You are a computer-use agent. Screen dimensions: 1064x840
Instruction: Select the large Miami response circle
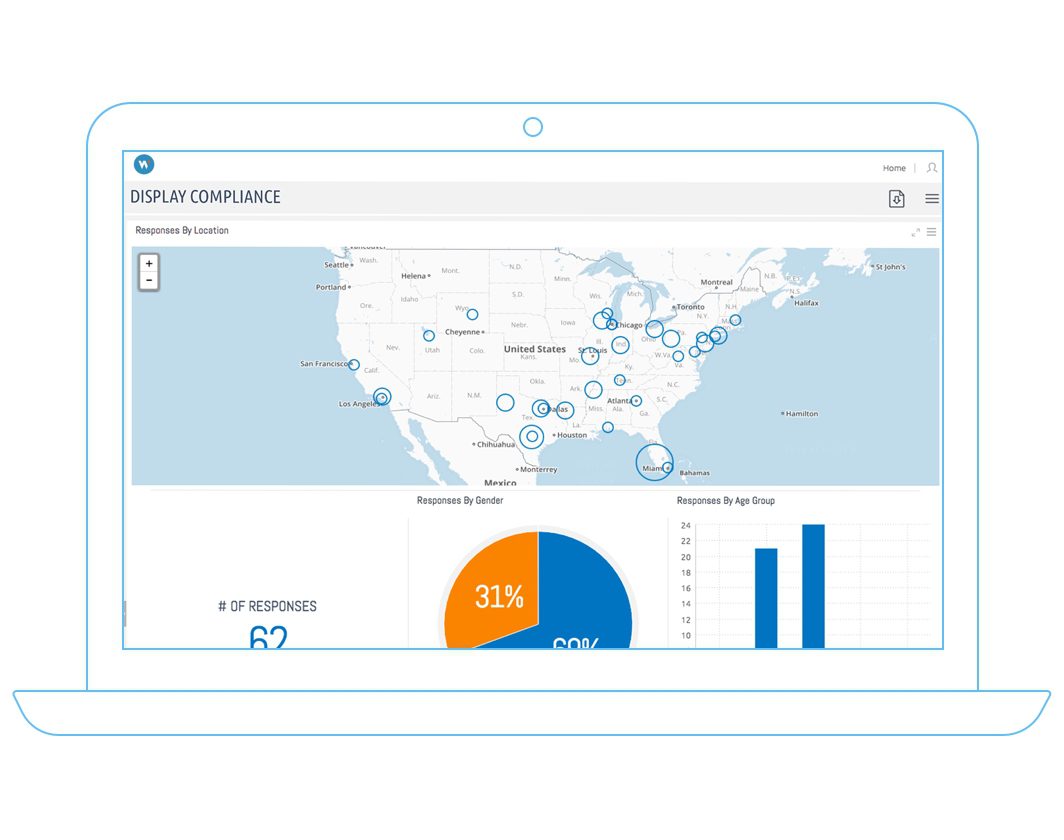(x=654, y=463)
